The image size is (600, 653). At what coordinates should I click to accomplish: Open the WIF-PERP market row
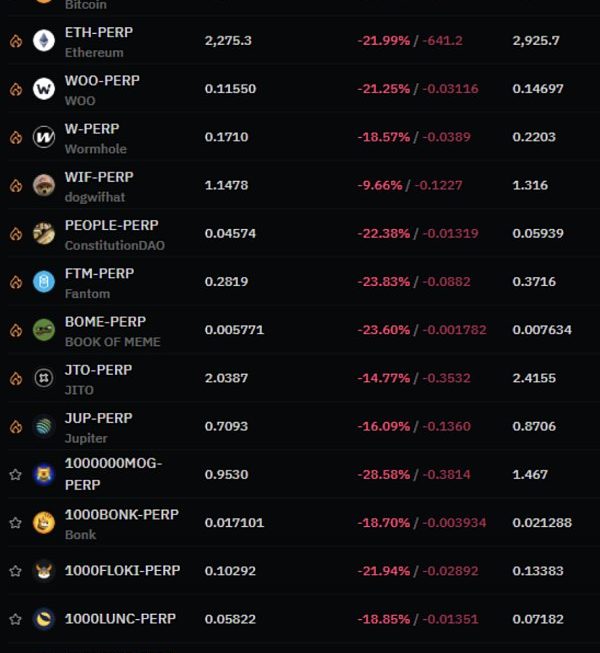click(300, 185)
